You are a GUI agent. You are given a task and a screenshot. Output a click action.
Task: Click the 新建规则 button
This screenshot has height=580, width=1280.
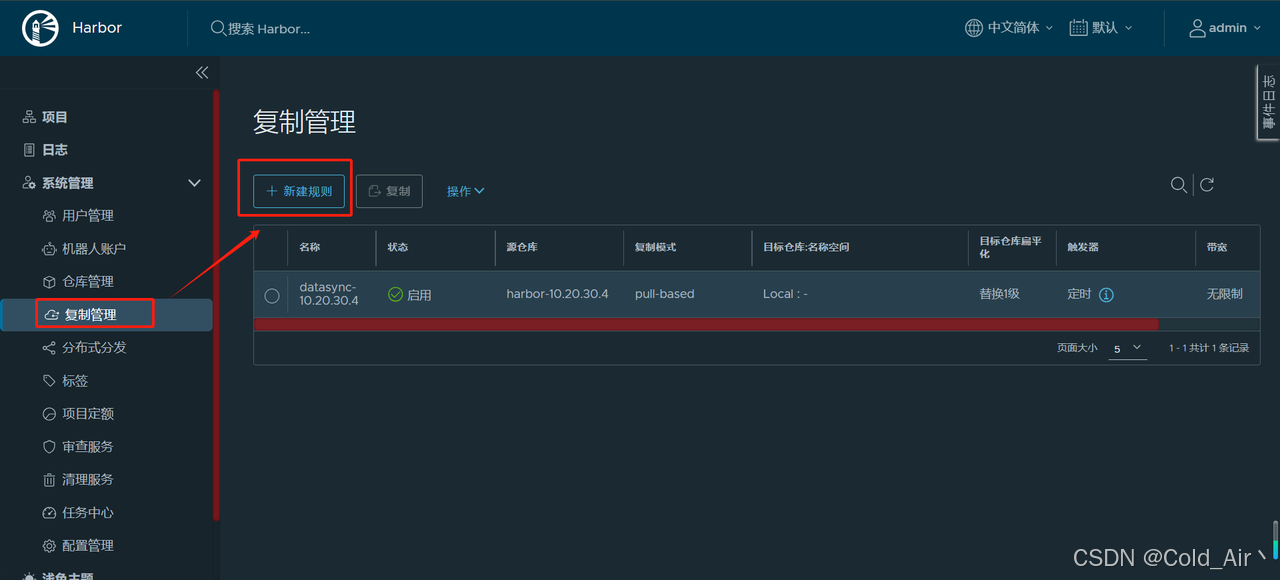pyautogui.click(x=296, y=190)
